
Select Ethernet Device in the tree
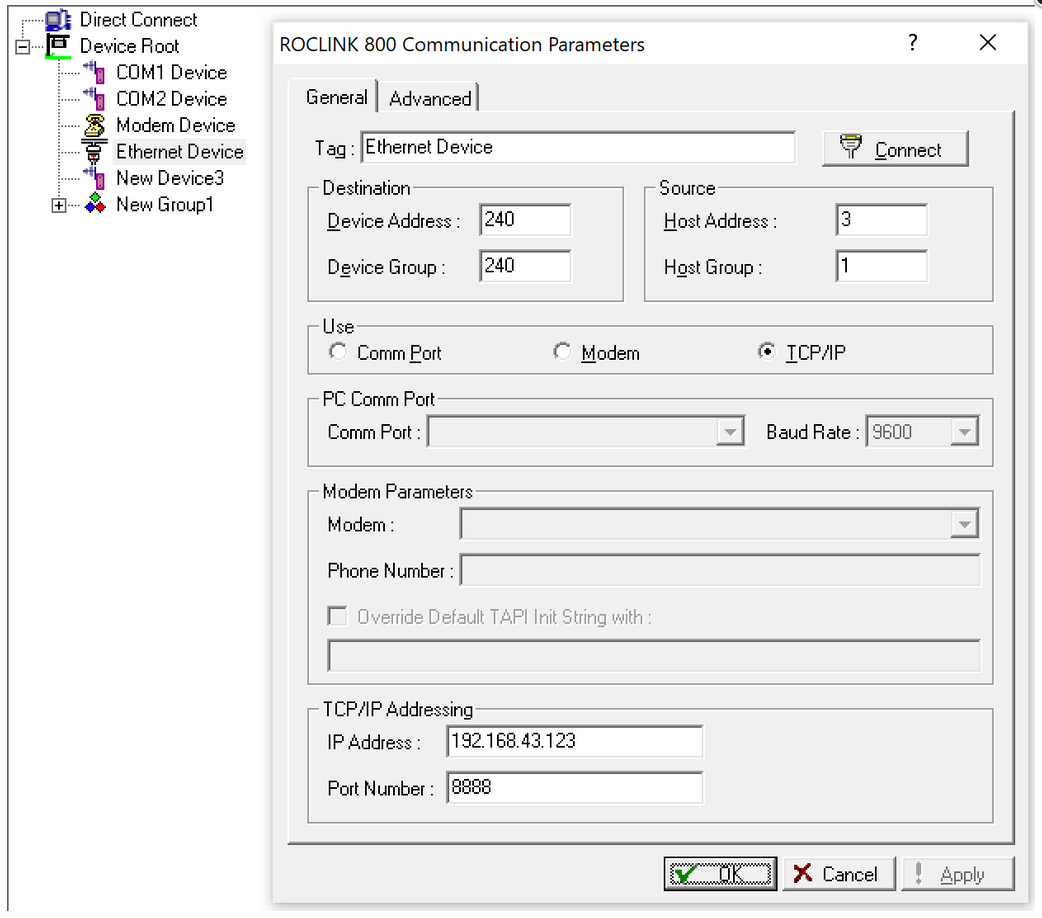click(x=179, y=152)
